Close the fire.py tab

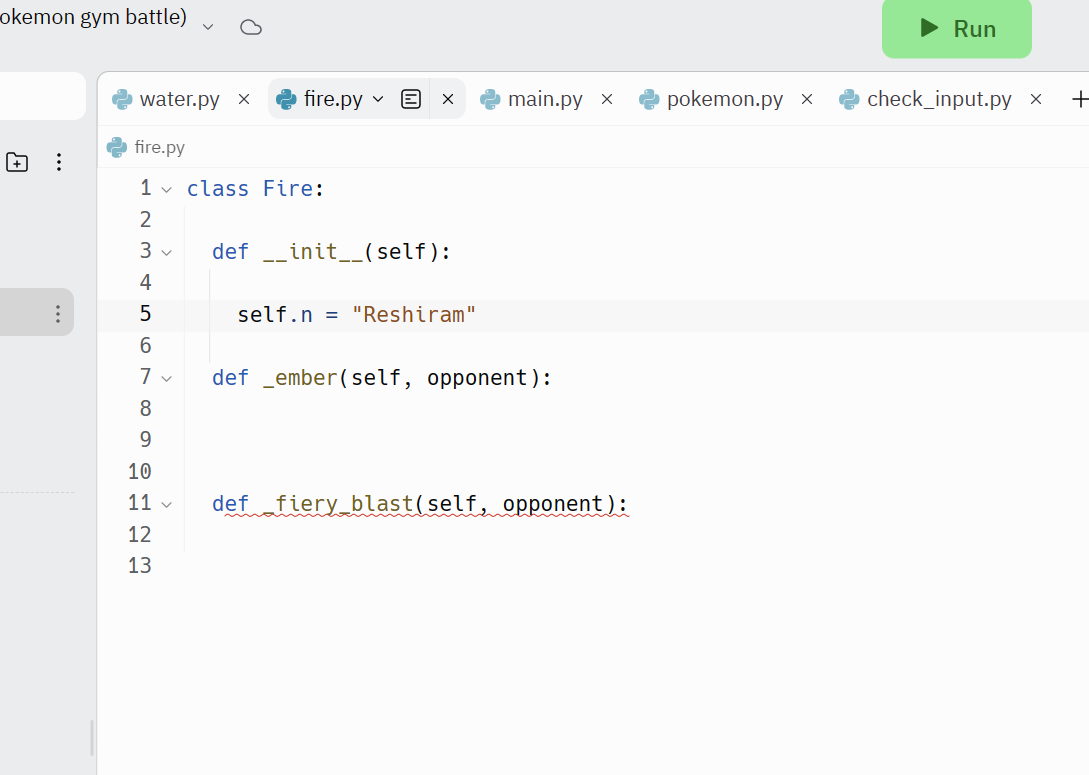click(x=448, y=99)
